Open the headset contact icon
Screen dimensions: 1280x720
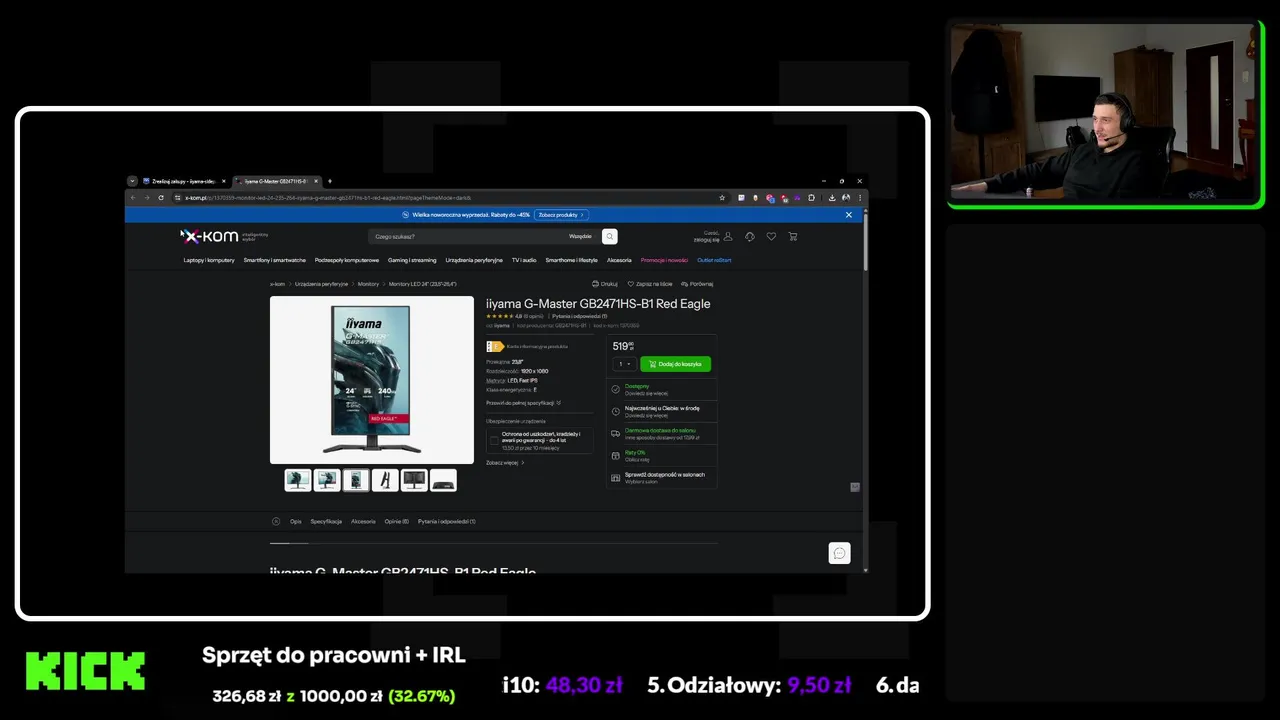tap(750, 236)
